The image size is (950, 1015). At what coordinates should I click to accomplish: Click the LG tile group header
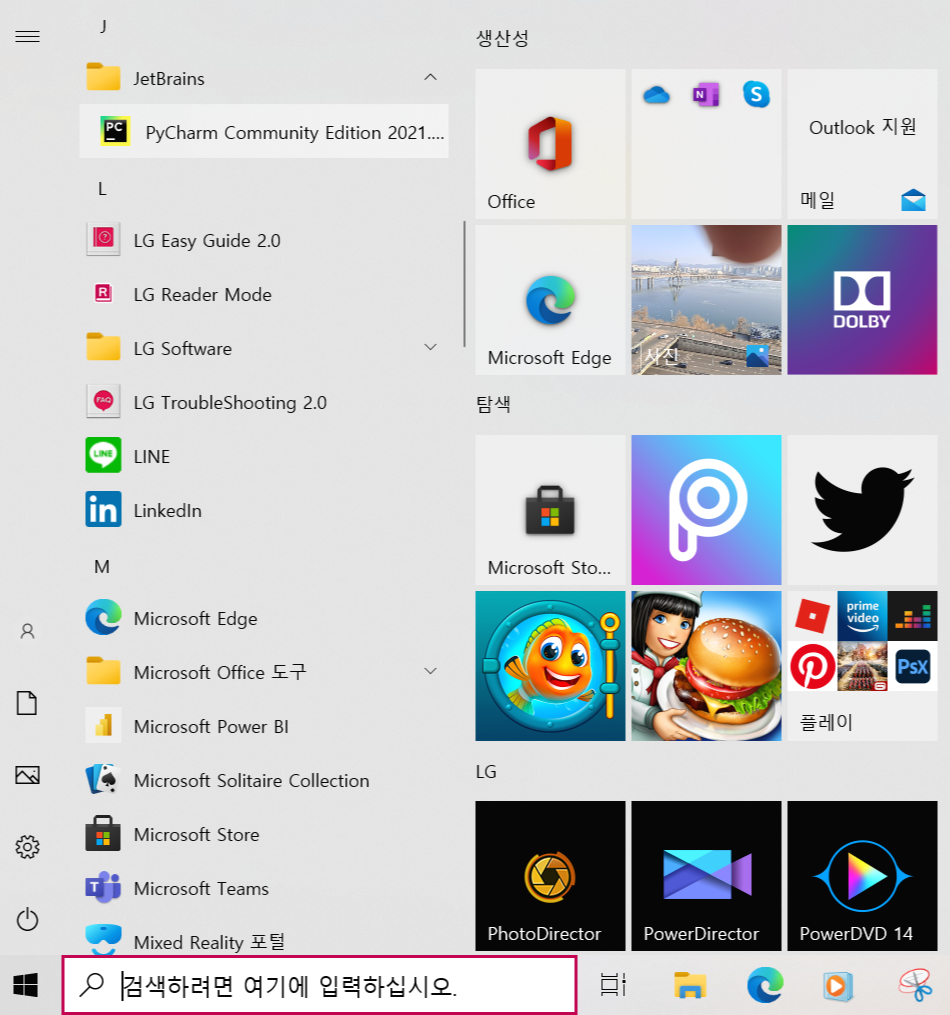[x=486, y=772]
